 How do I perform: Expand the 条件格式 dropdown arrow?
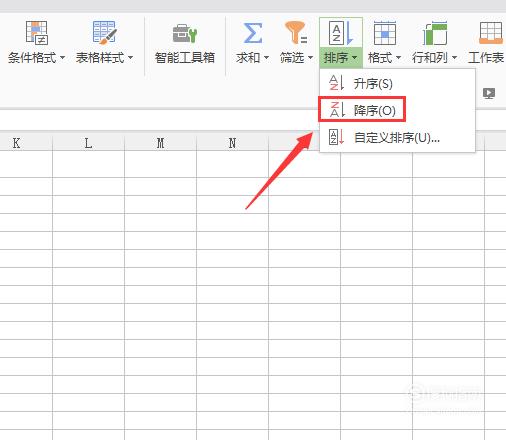tap(62, 58)
